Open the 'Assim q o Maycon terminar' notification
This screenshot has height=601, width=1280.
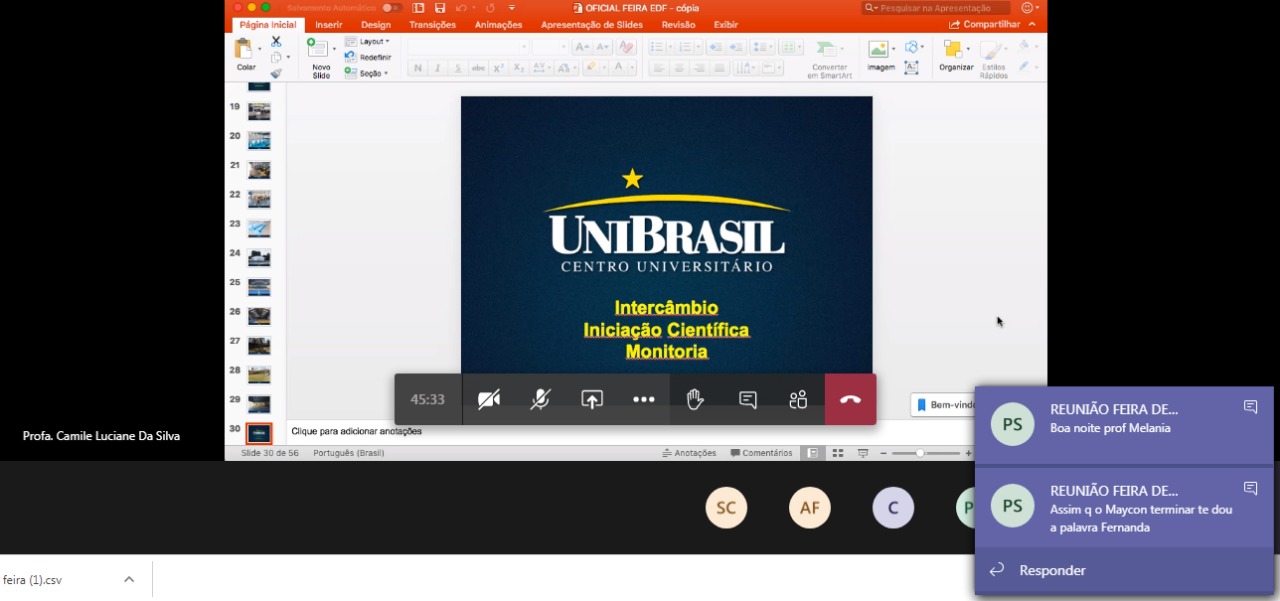click(1124, 507)
